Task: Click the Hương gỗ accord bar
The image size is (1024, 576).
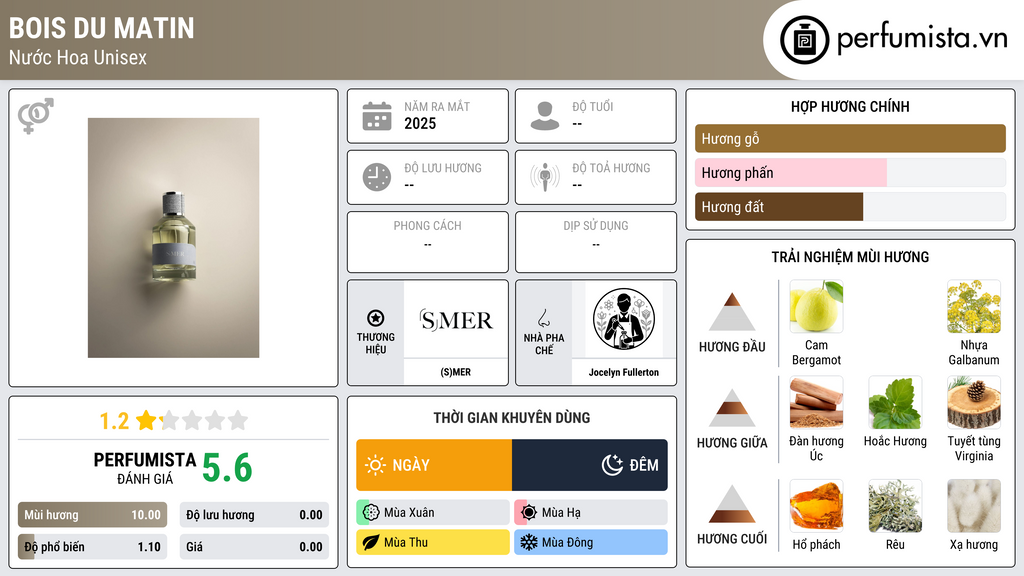Action: tap(850, 138)
